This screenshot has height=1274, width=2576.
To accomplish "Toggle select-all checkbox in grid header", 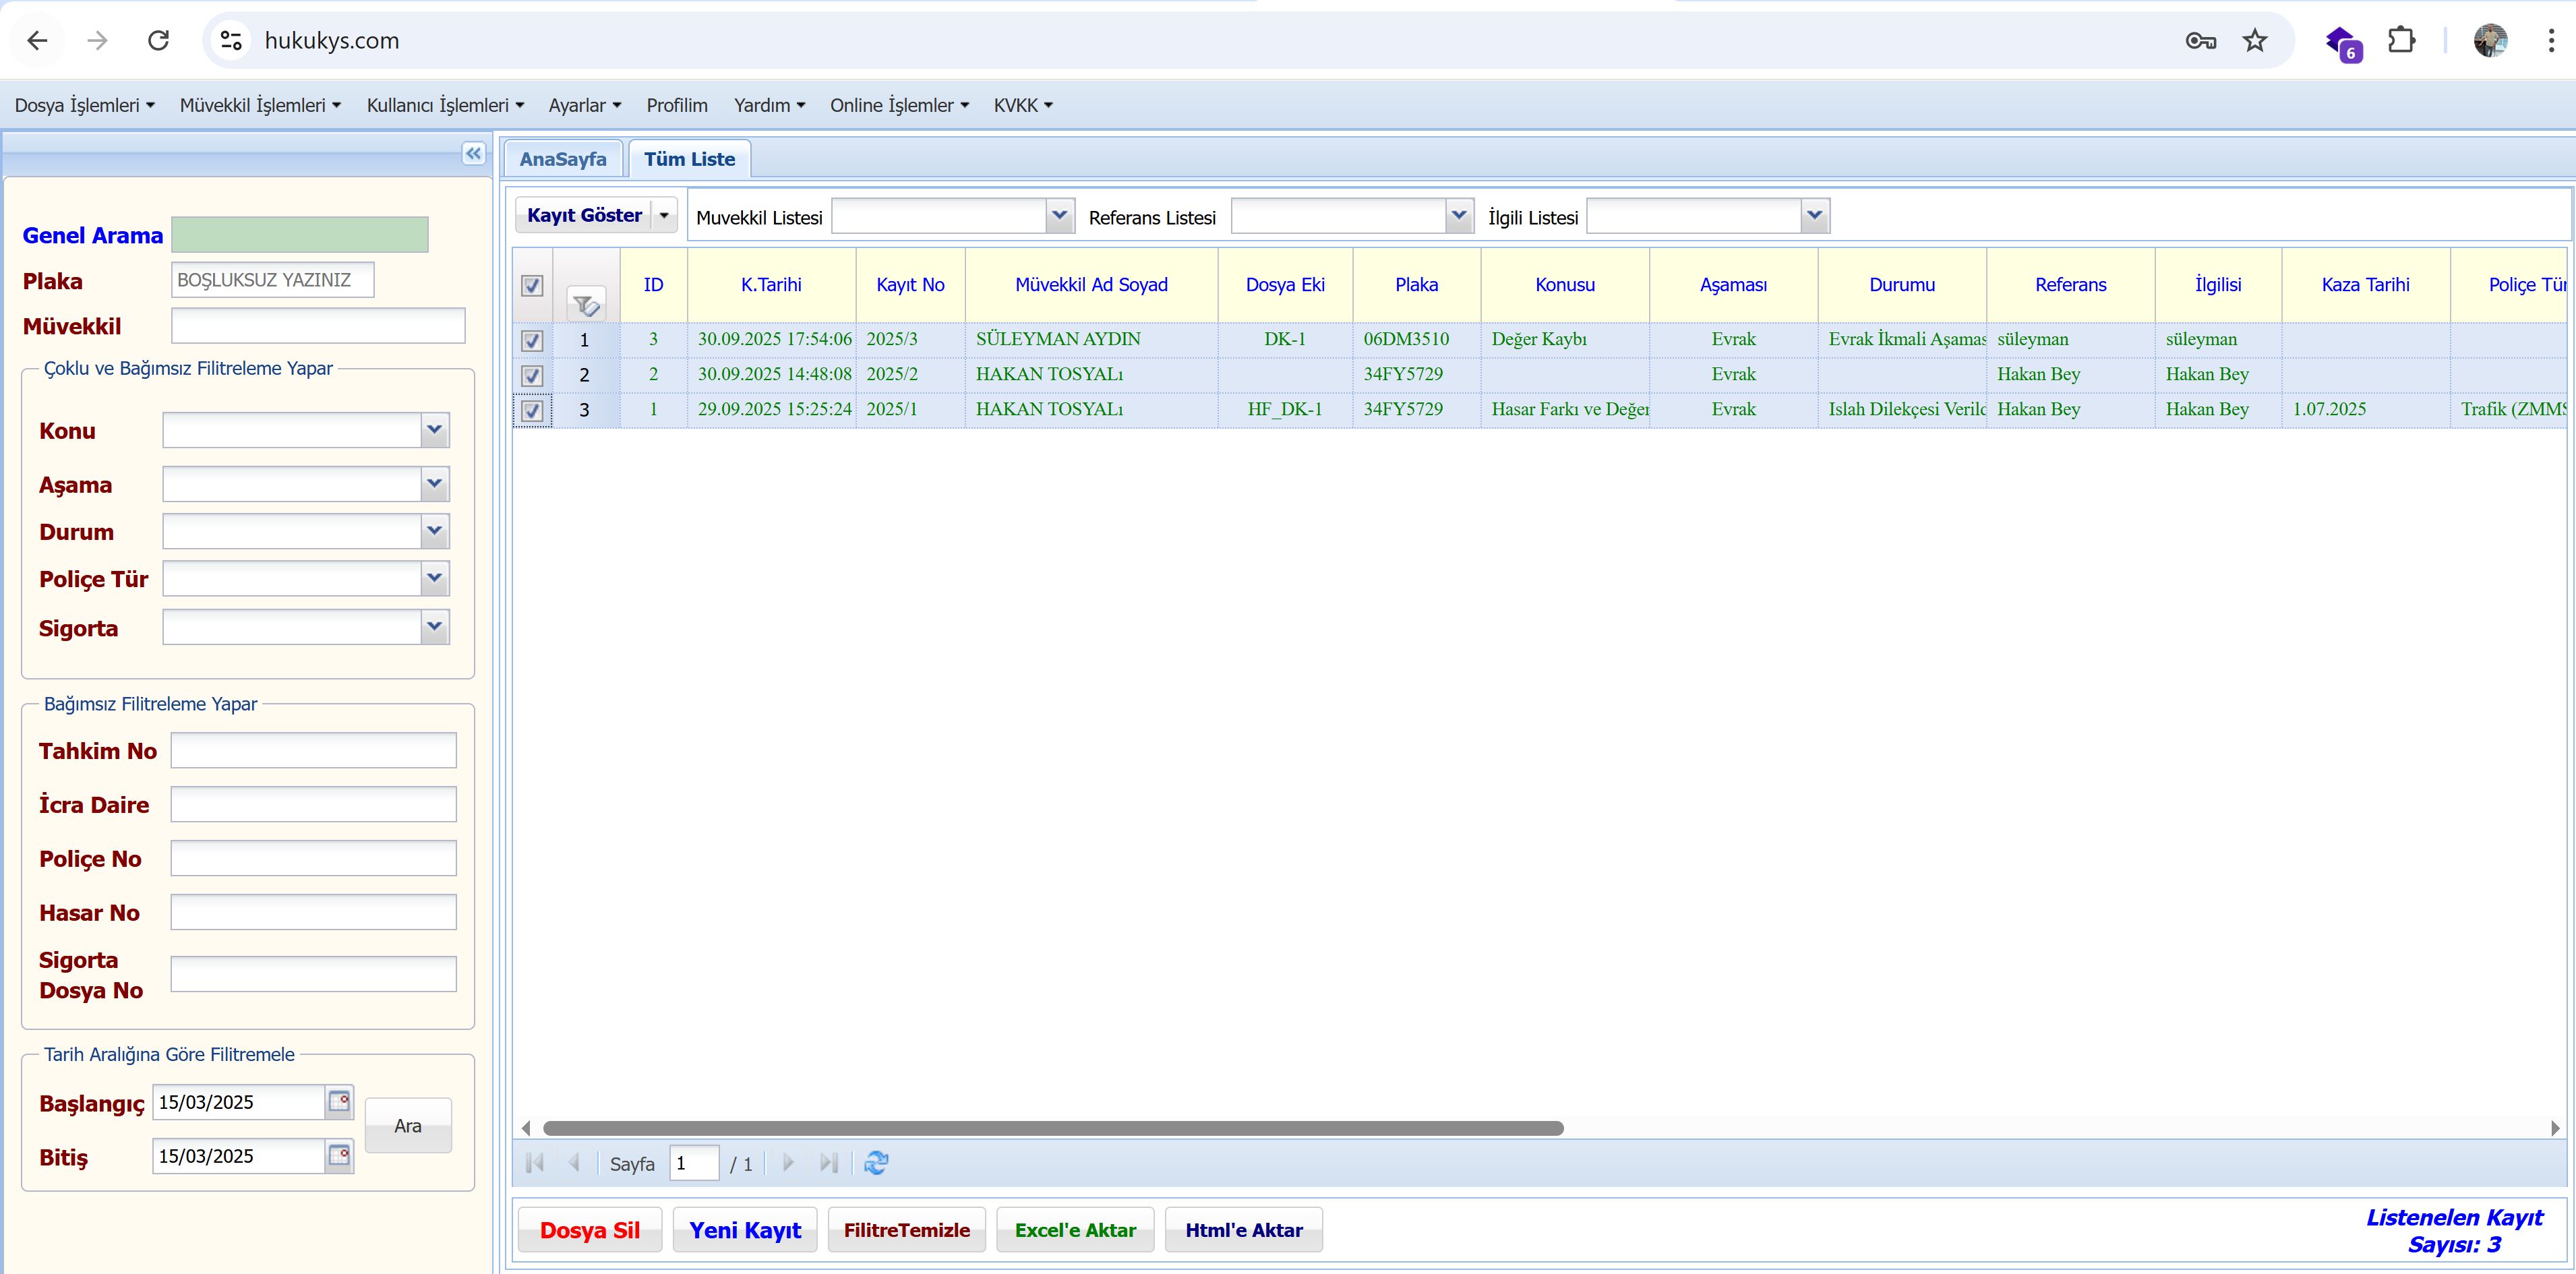I will 532,286.
